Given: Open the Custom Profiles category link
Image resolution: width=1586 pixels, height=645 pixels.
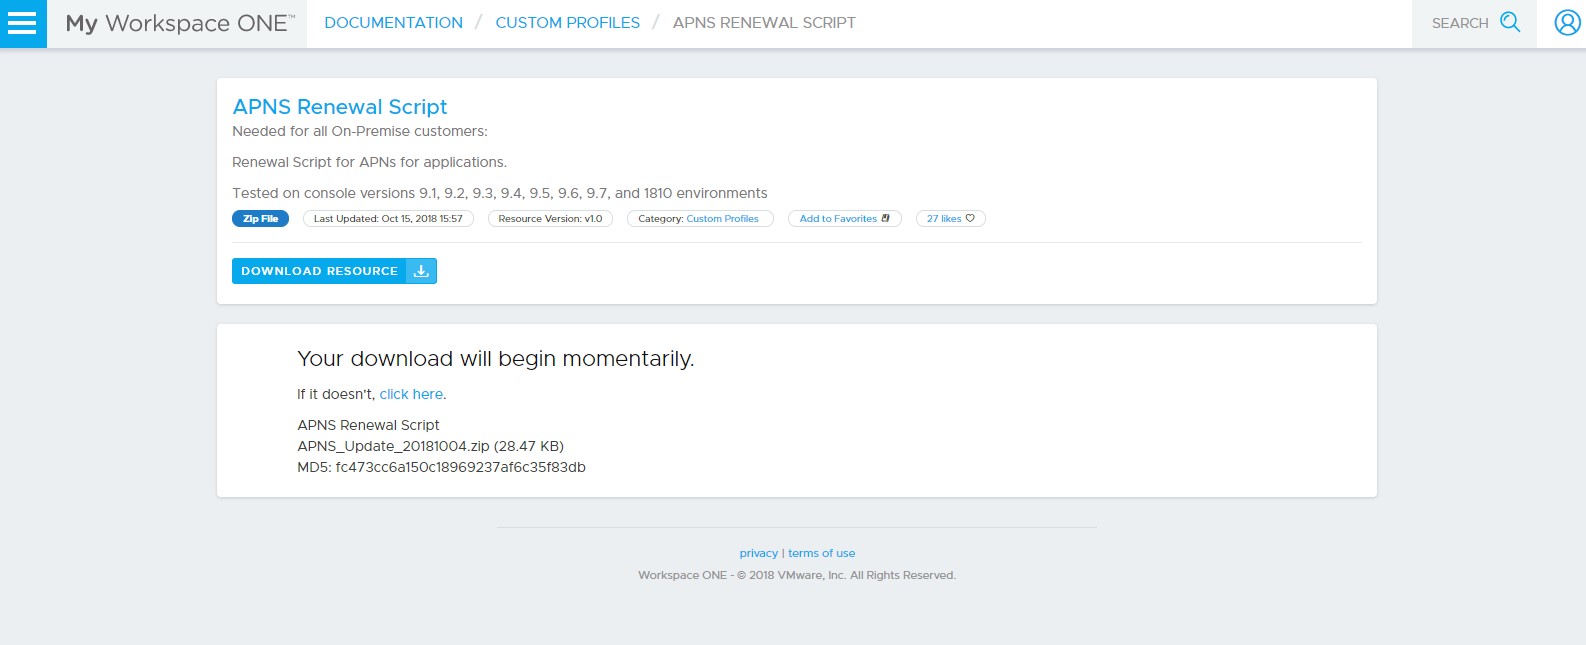Looking at the screenshot, I should point(722,219).
